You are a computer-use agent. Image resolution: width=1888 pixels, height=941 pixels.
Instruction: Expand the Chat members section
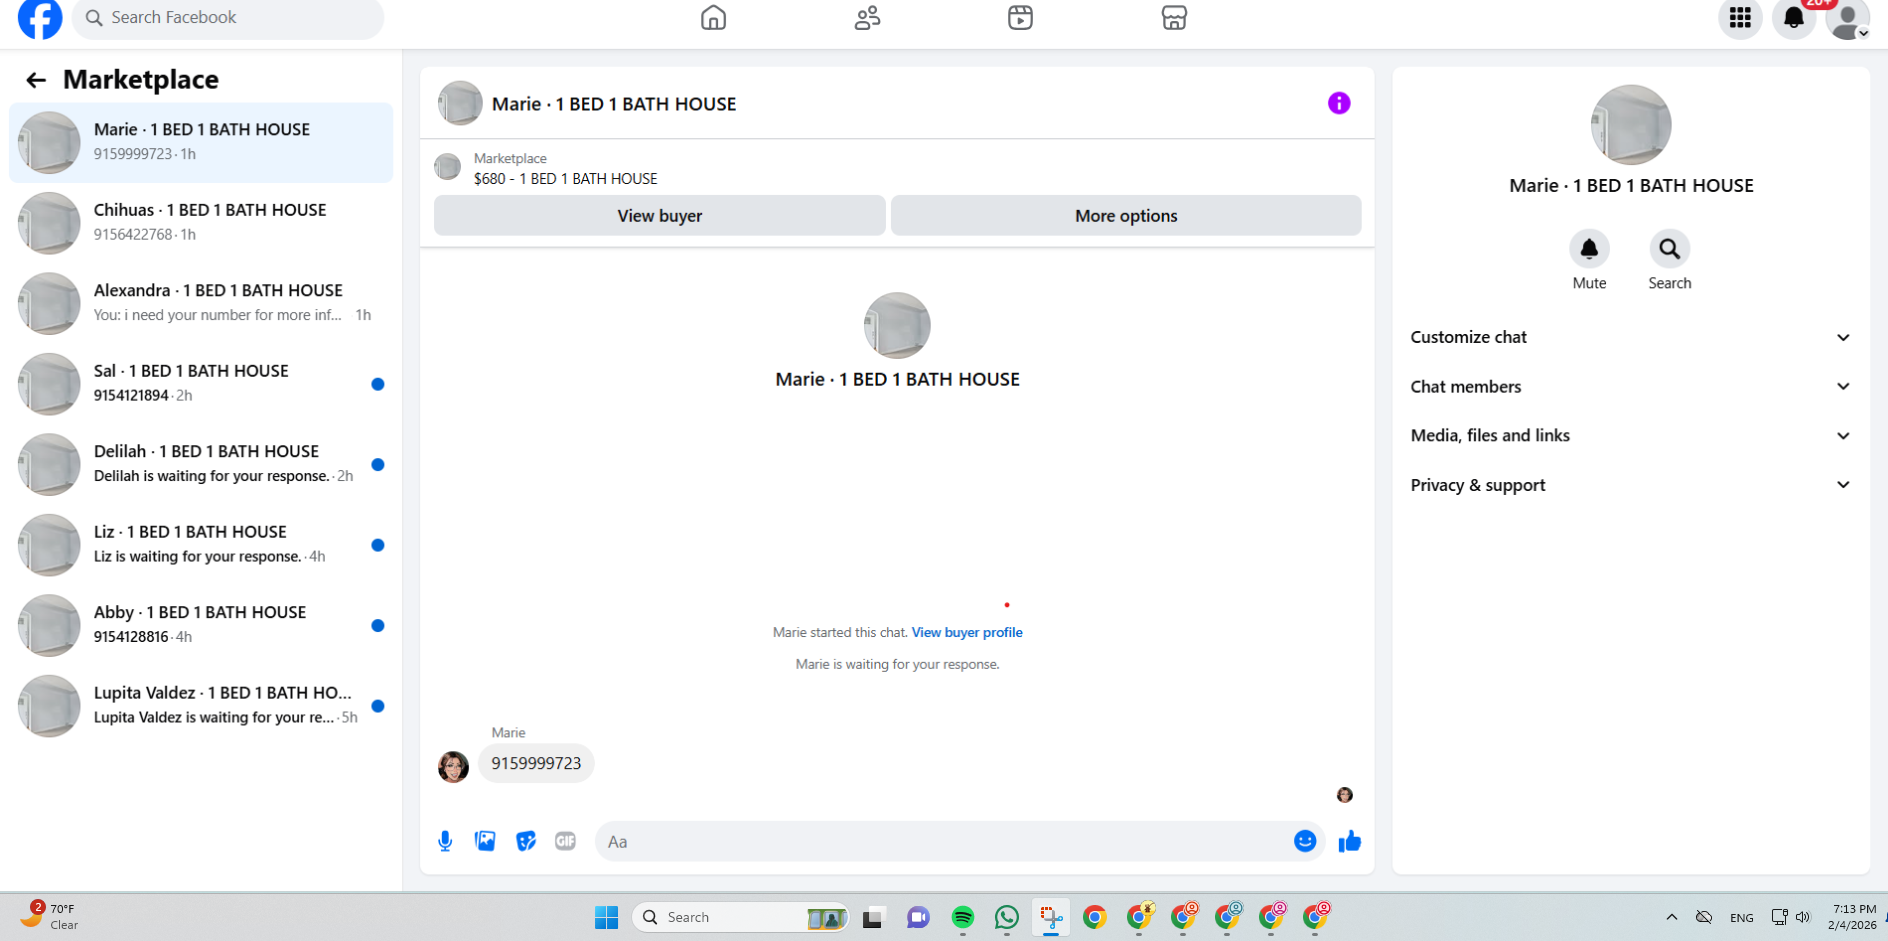tap(1631, 386)
